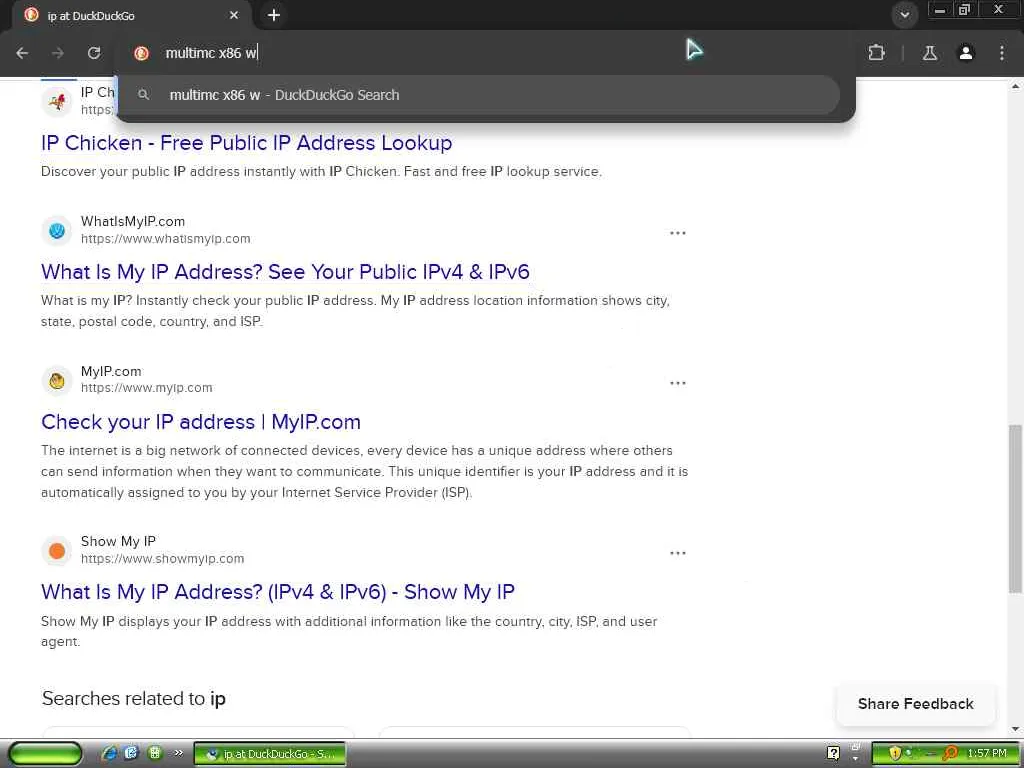Click the scrollbar up arrow
This screenshot has height=768, width=1024.
click(1016, 86)
